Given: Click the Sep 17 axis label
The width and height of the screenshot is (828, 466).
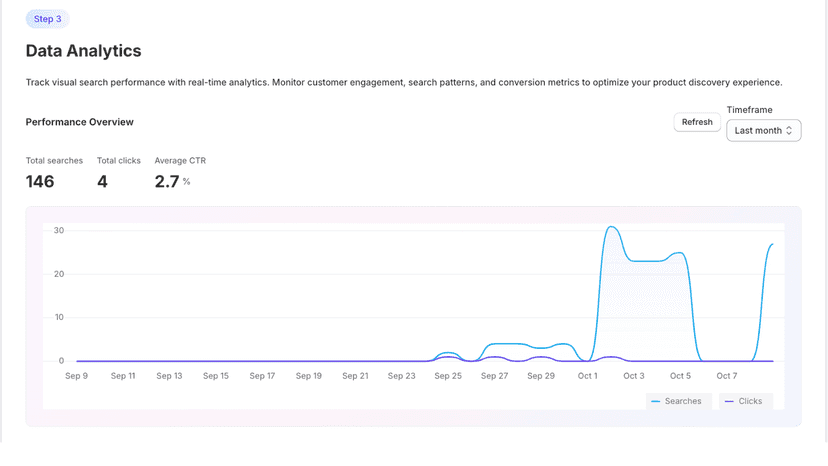Looking at the screenshot, I should pyautogui.click(x=262, y=376).
